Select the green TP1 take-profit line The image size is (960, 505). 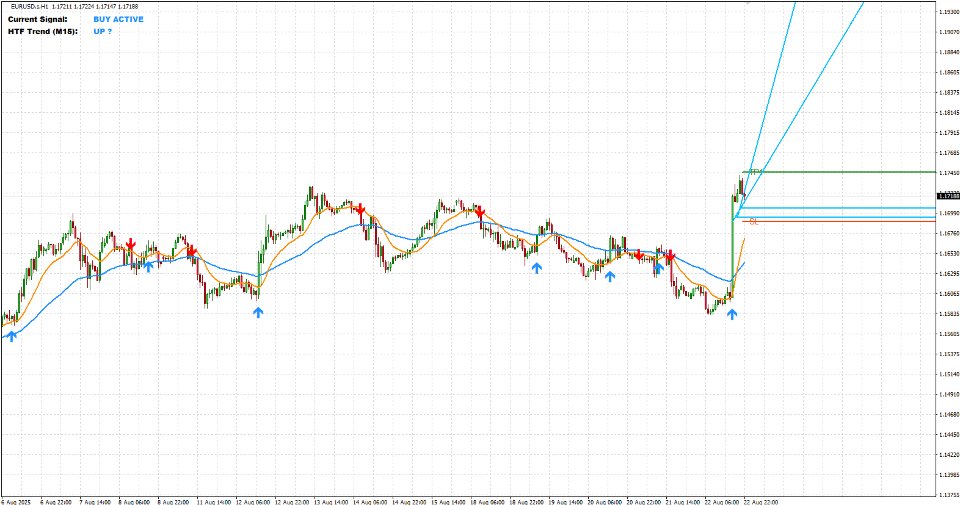(x=839, y=172)
